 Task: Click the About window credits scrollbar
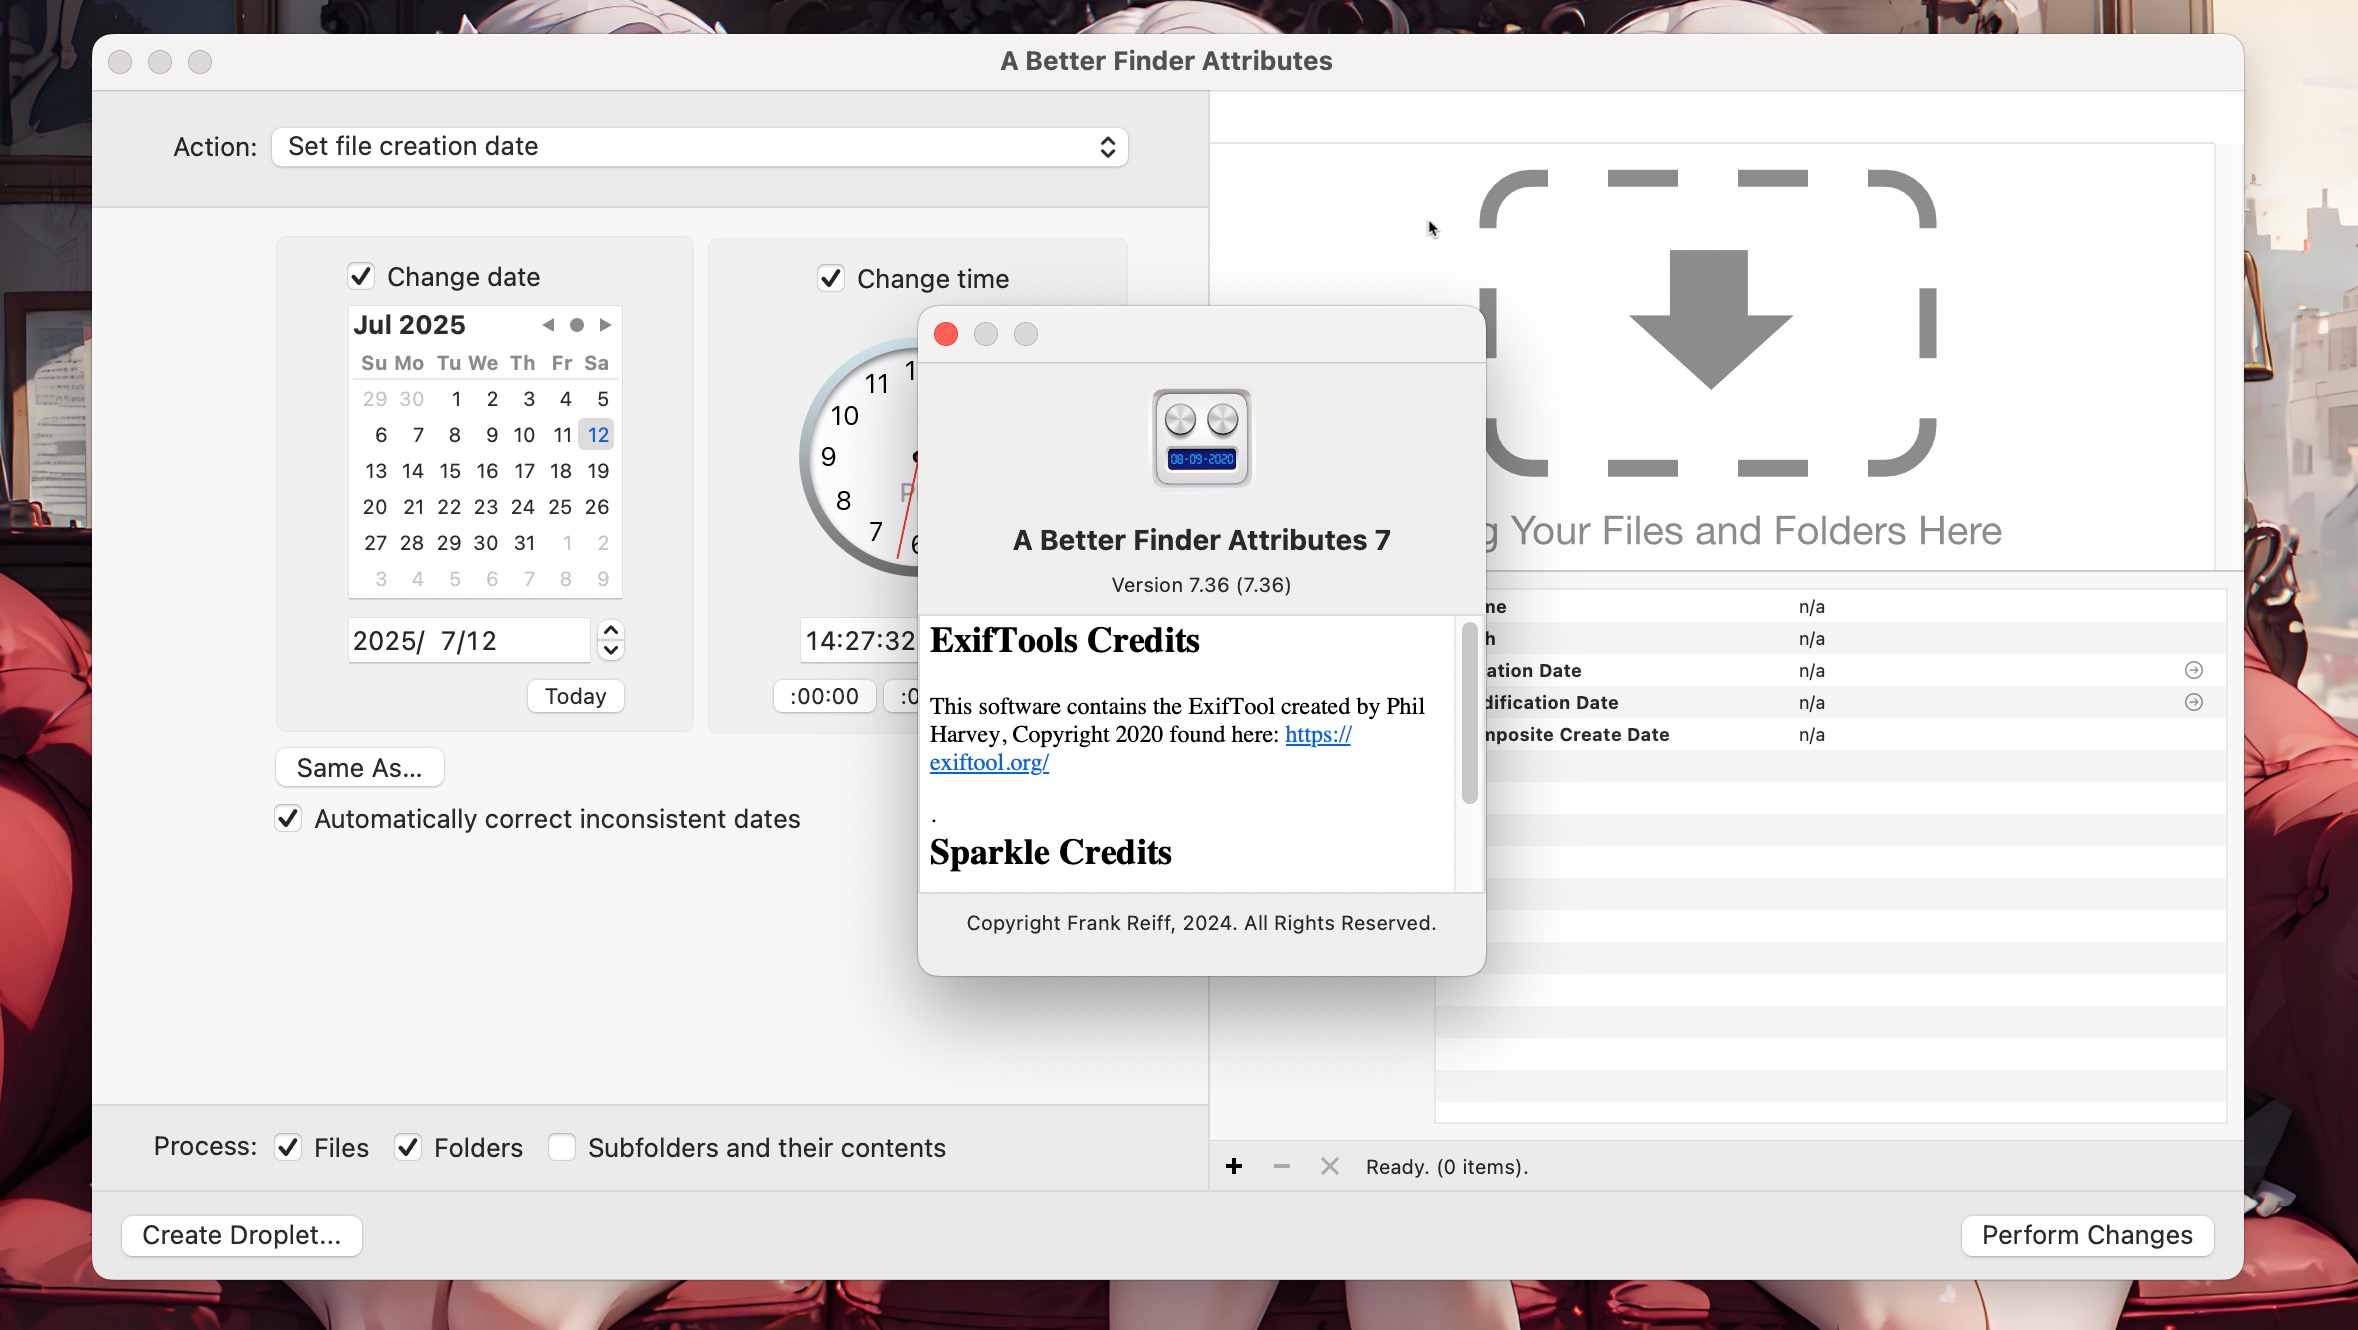1469,713
